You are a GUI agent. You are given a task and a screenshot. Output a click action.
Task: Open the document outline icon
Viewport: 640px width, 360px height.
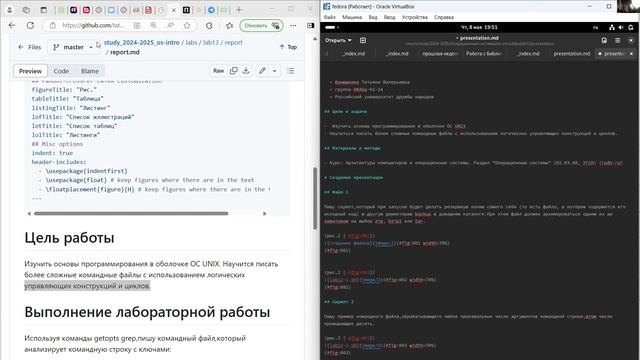click(291, 71)
